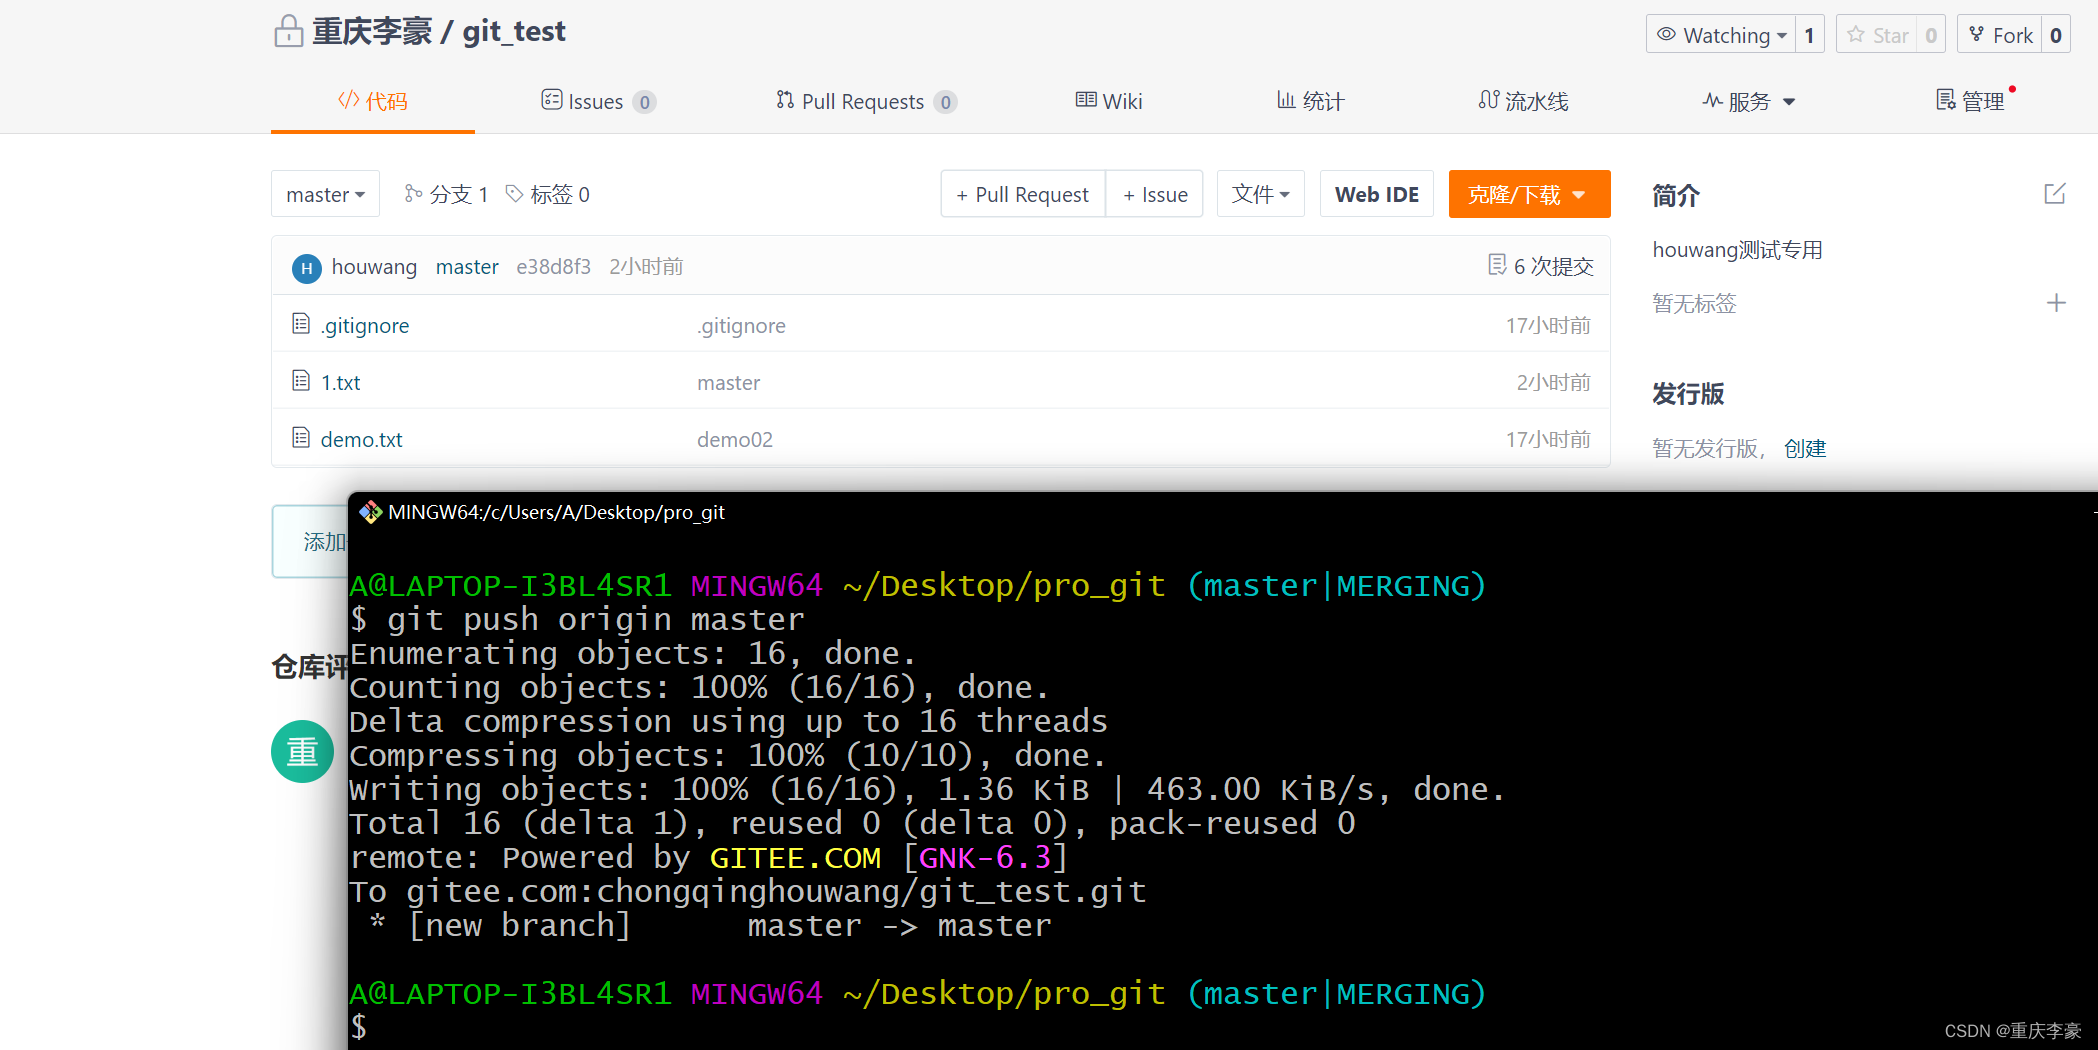The image size is (2098, 1050).
Task: Click the lock icon beside repository name
Action: pyautogui.click(x=288, y=31)
